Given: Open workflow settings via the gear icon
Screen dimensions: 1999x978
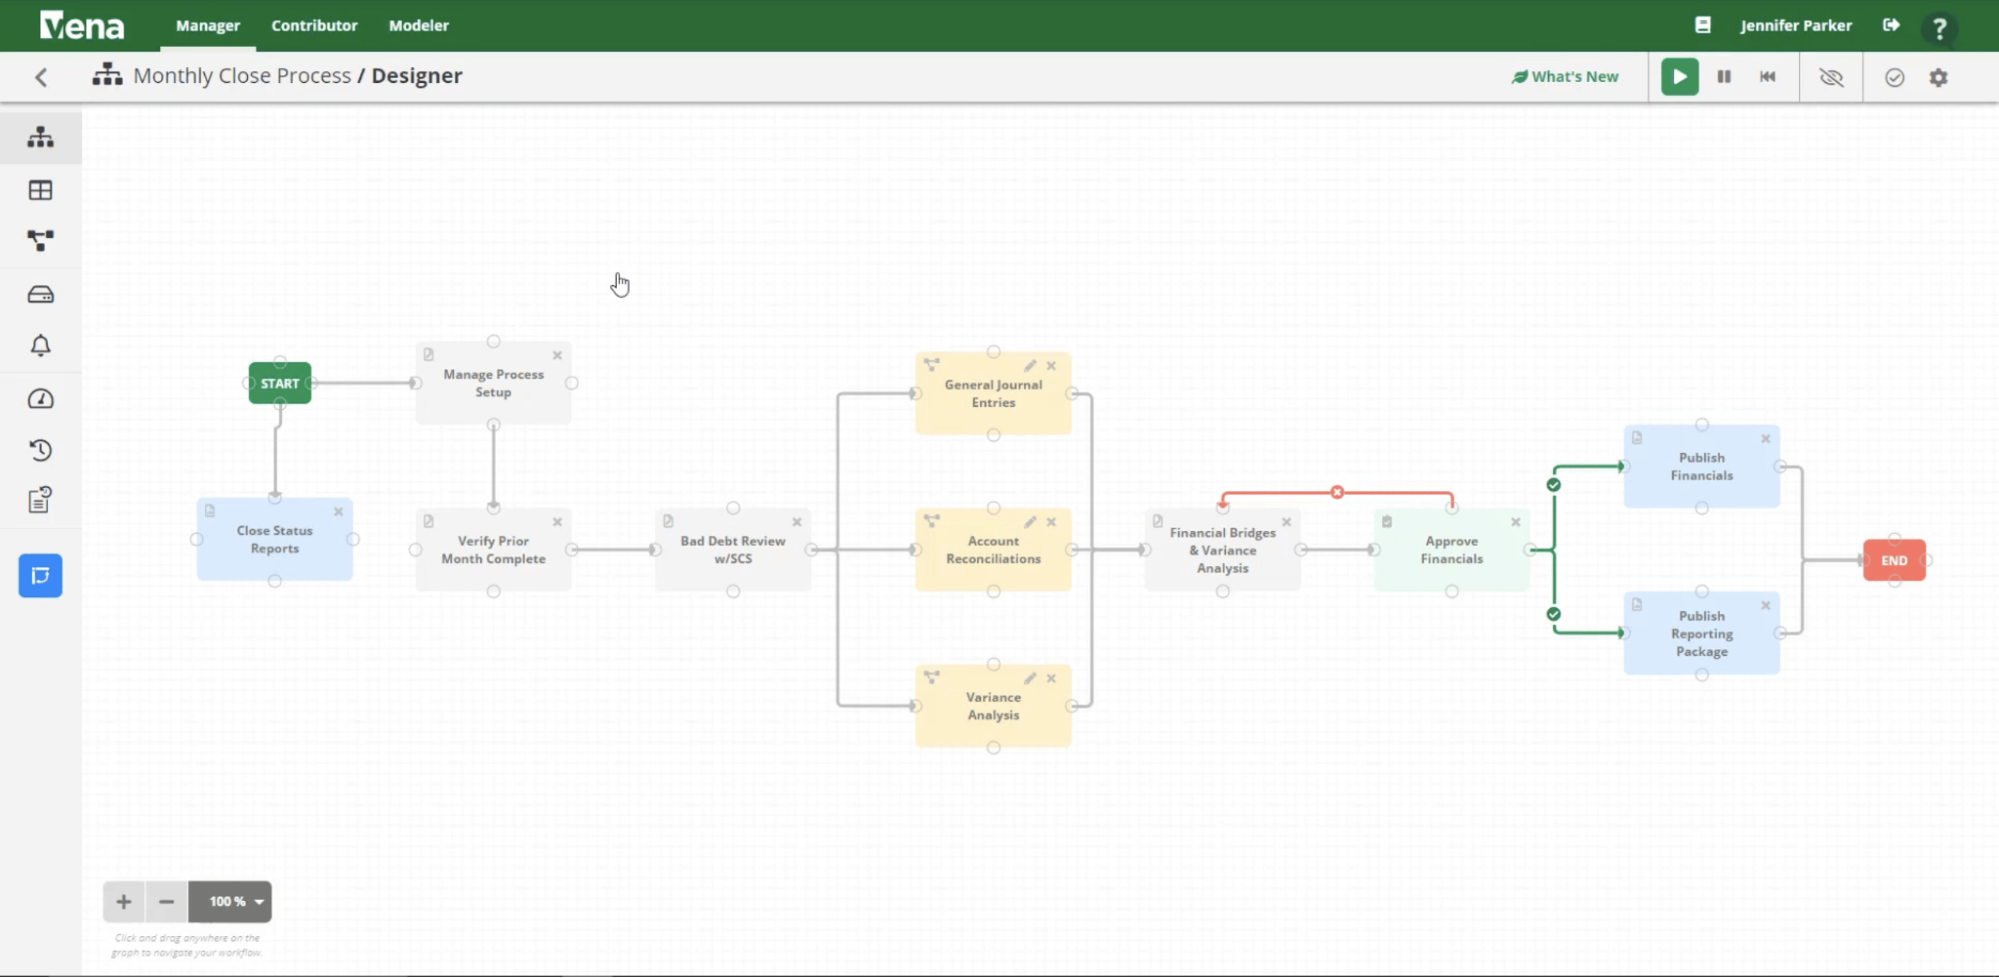Looking at the screenshot, I should (x=1939, y=76).
